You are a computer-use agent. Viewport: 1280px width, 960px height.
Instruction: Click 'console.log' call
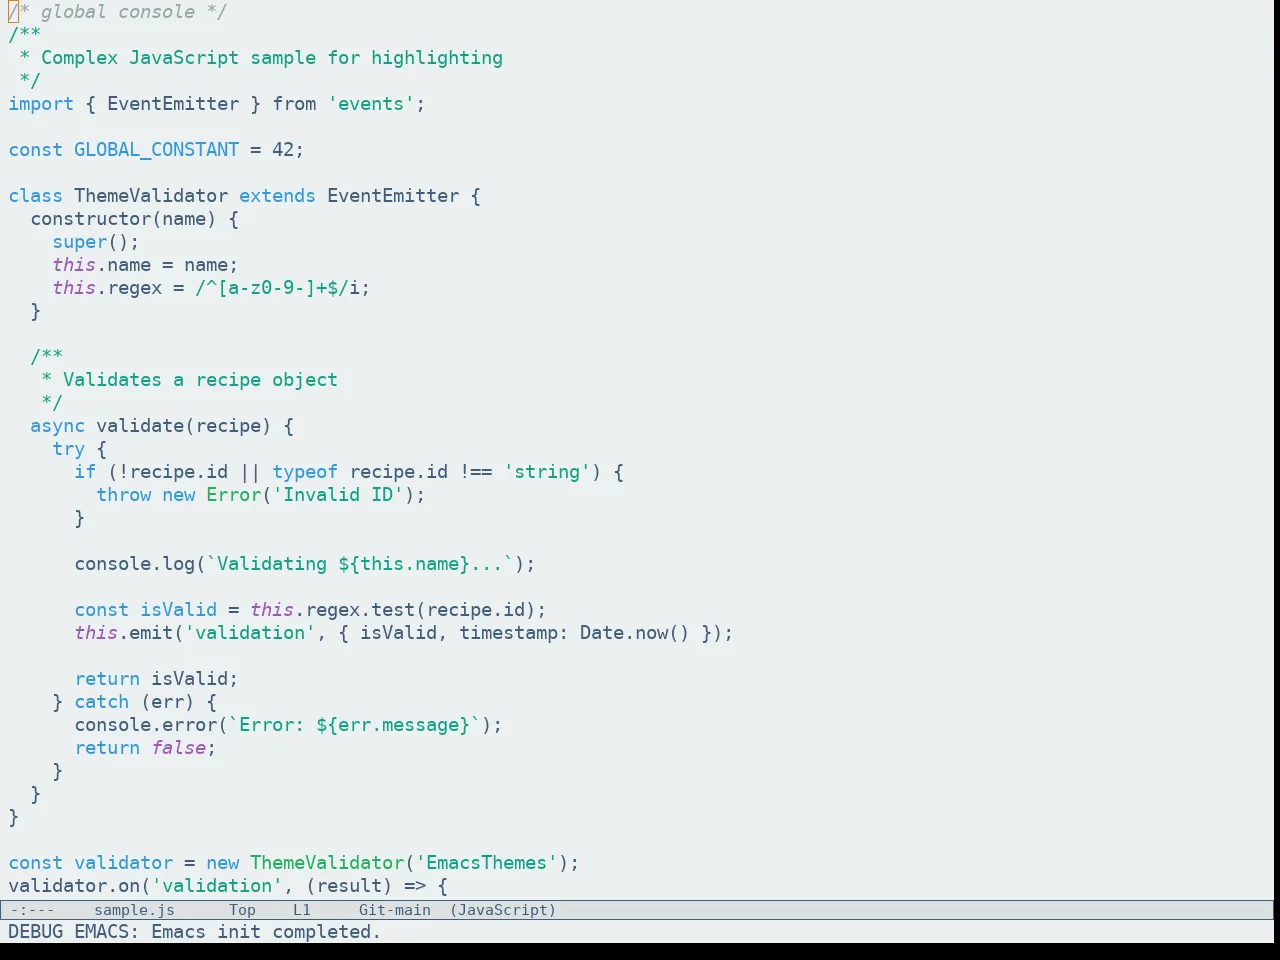click(135, 564)
